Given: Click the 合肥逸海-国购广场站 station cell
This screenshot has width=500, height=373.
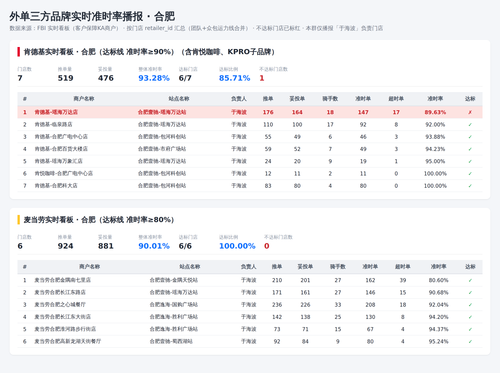Looking at the screenshot, I should pyautogui.click(x=174, y=305).
